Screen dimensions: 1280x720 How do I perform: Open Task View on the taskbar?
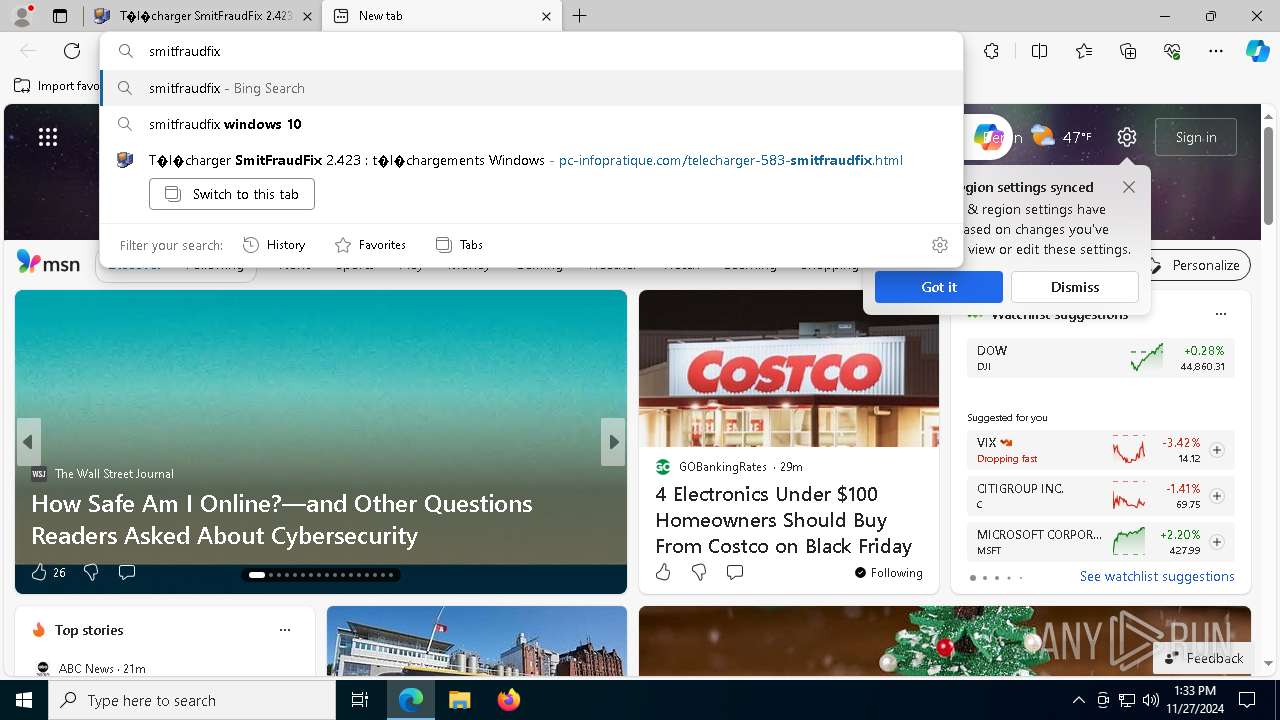coord(360,700)
